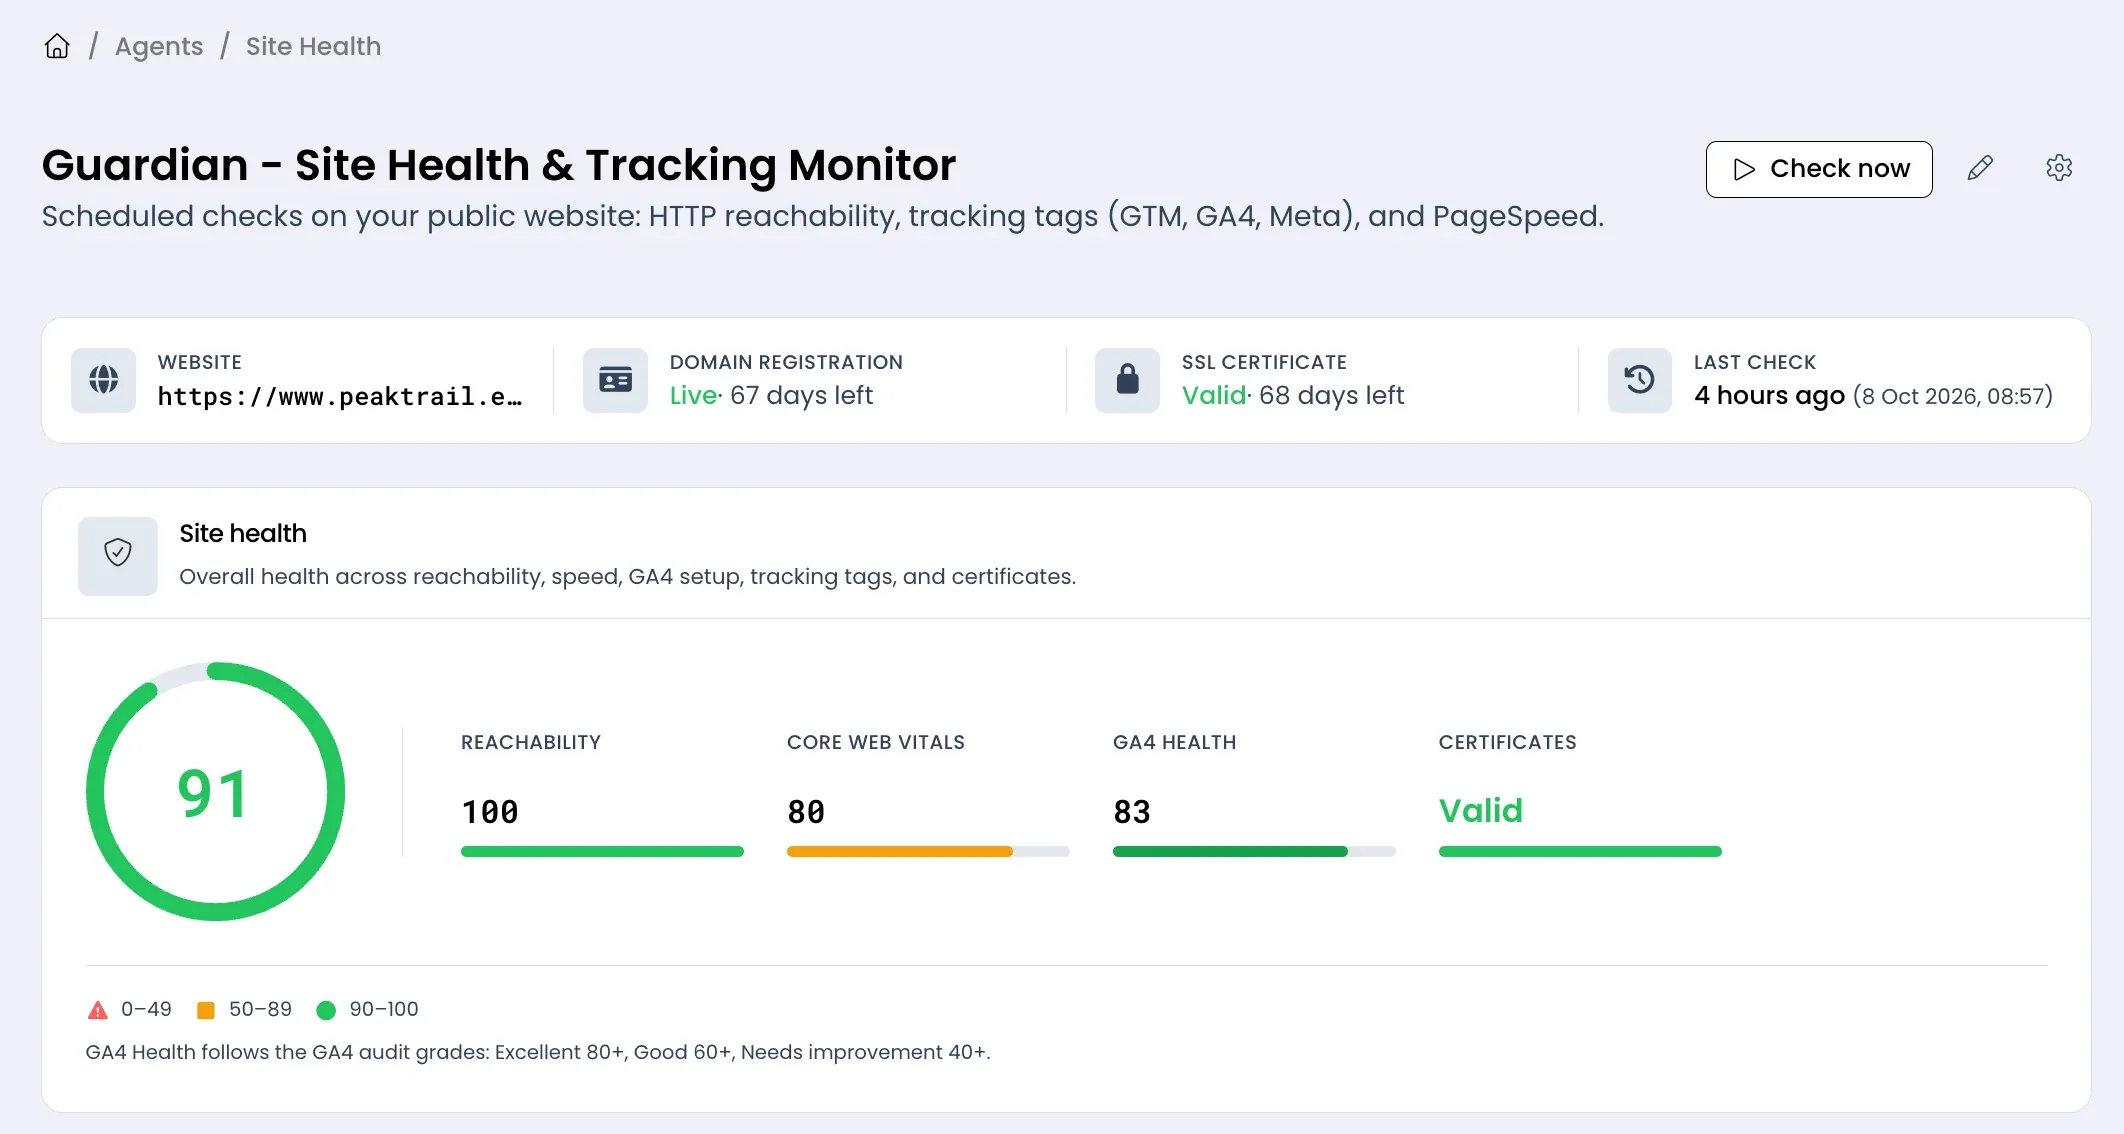Image resolution: width=2124 pixels, height=1134 pixels.
Task: Select the website globe icon
Action: [x=104, y=380]
